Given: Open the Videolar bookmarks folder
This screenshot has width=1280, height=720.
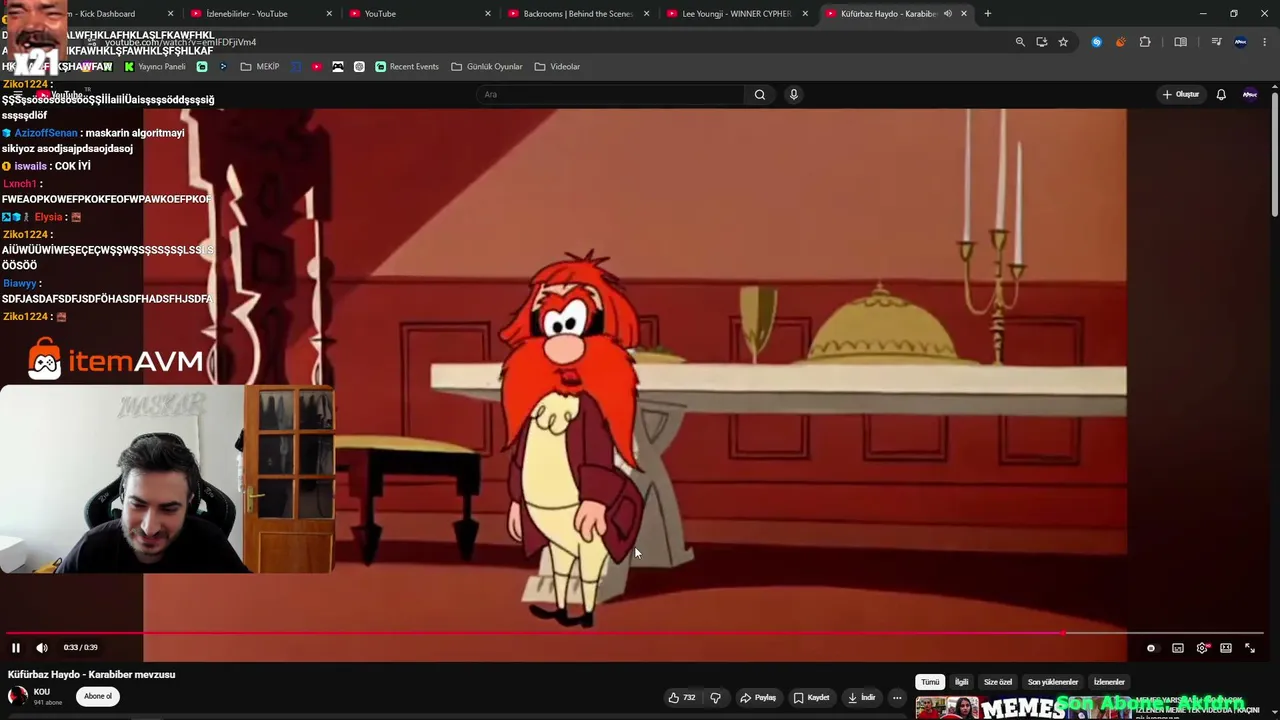Looking at the screenshot, I should click(x=557, y=67).
